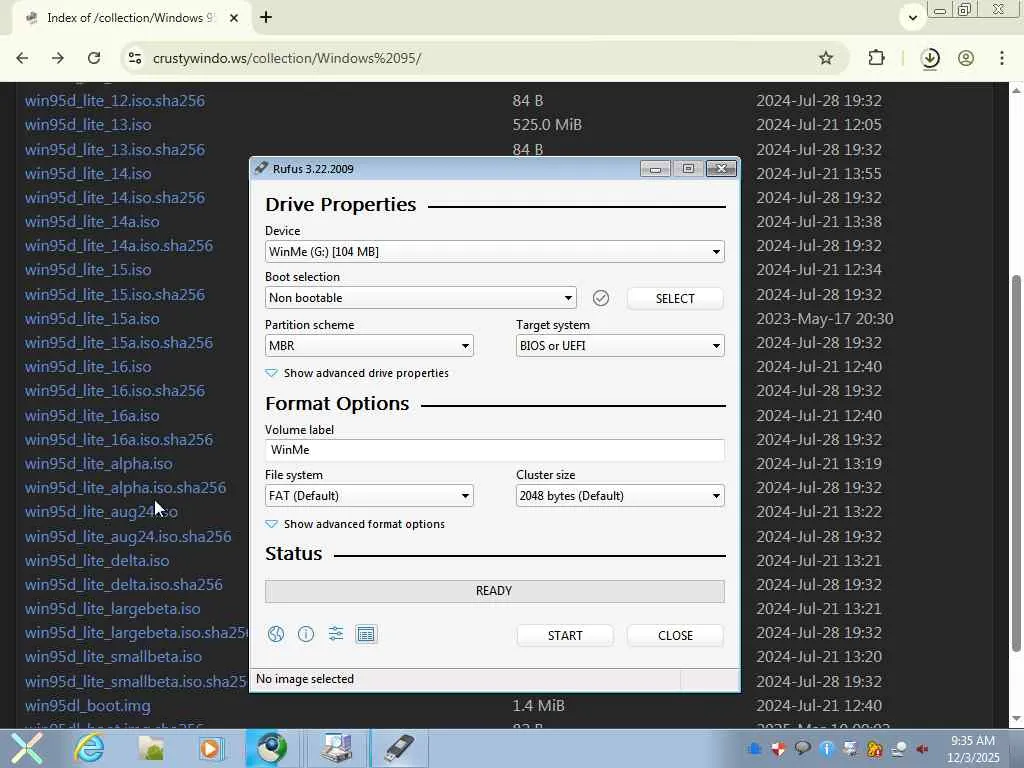Image resolution: width=1024 pixels, height=768 pixels.
Task: Open the taskbar clock showing 9:35 AM
Action: point(973,748)
